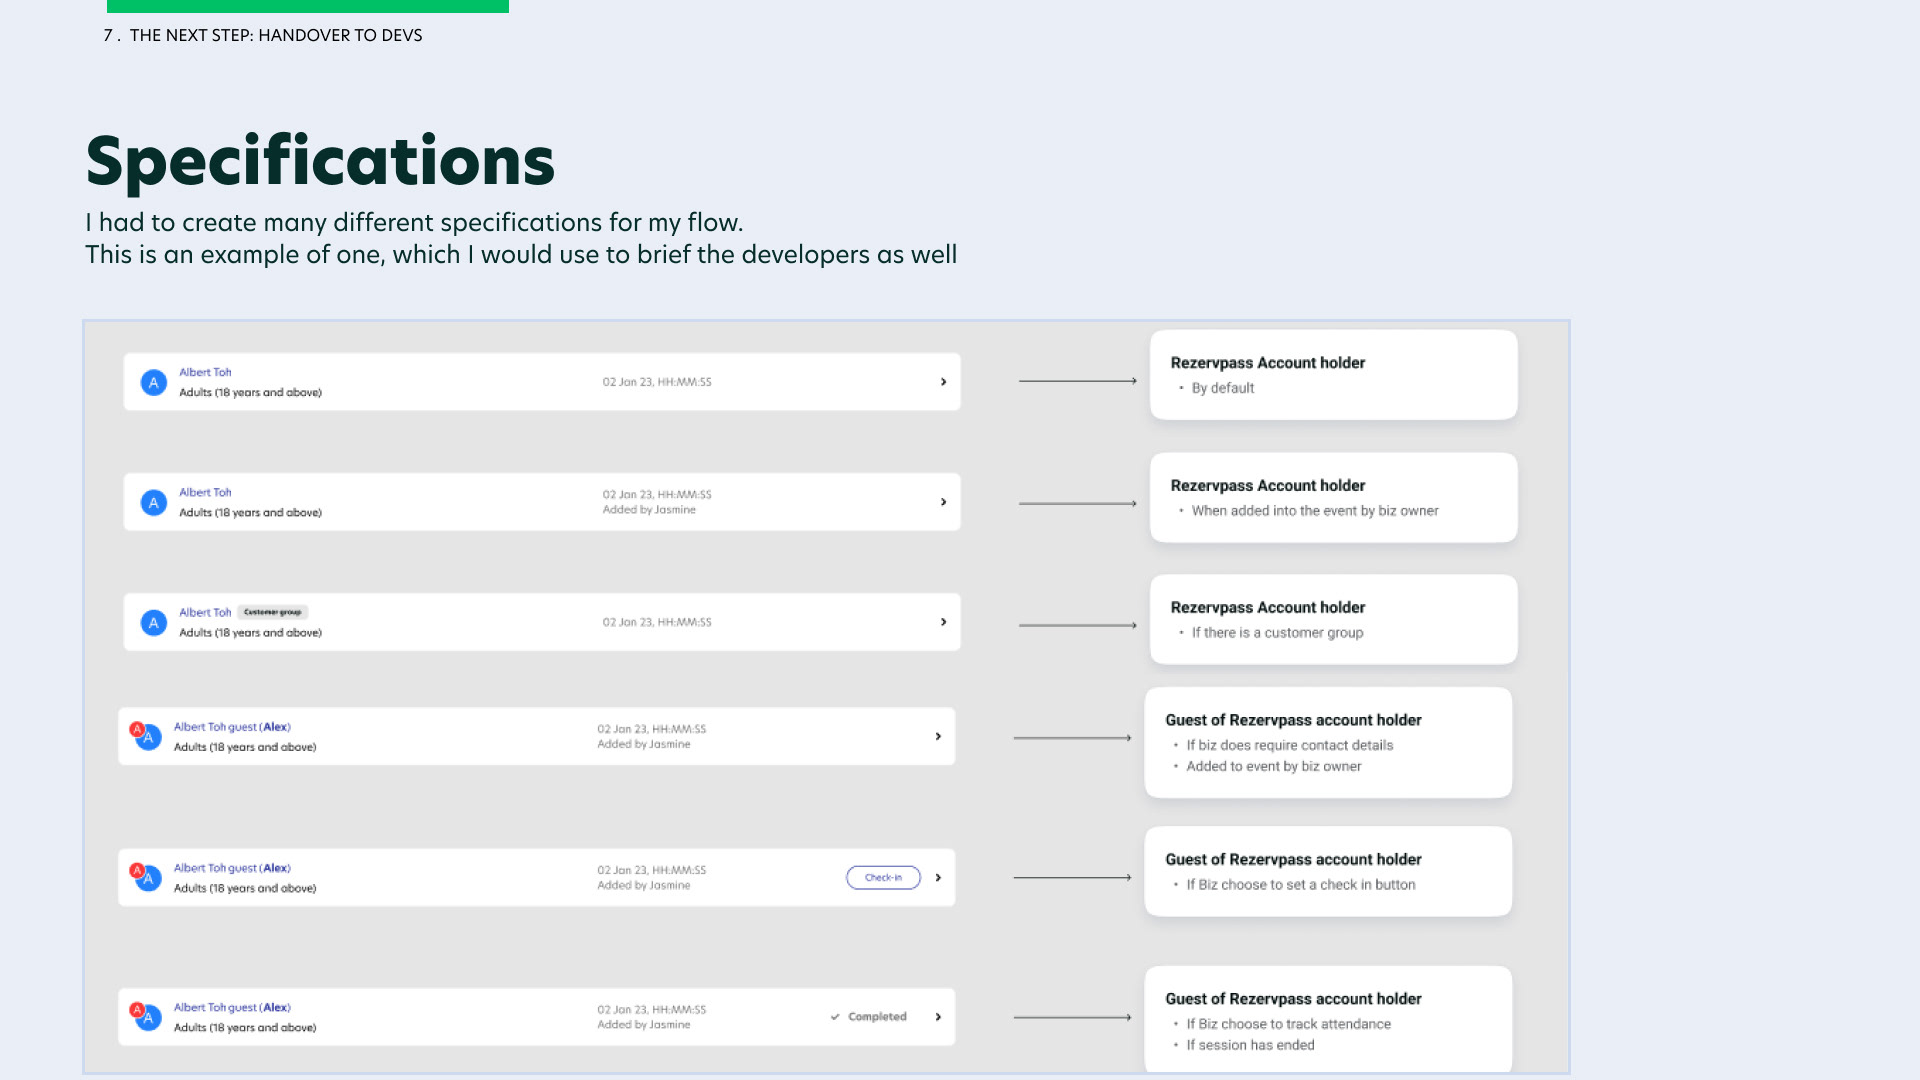
Task: Select card 'If there is a customer group'
Action: pyautogui.click(x=1333, y=619)
